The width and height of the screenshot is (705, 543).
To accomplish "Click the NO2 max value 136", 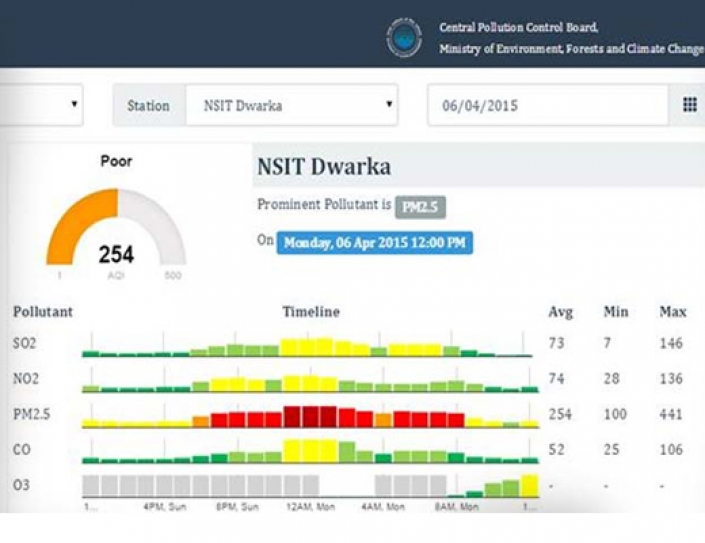I will (671, 378).
